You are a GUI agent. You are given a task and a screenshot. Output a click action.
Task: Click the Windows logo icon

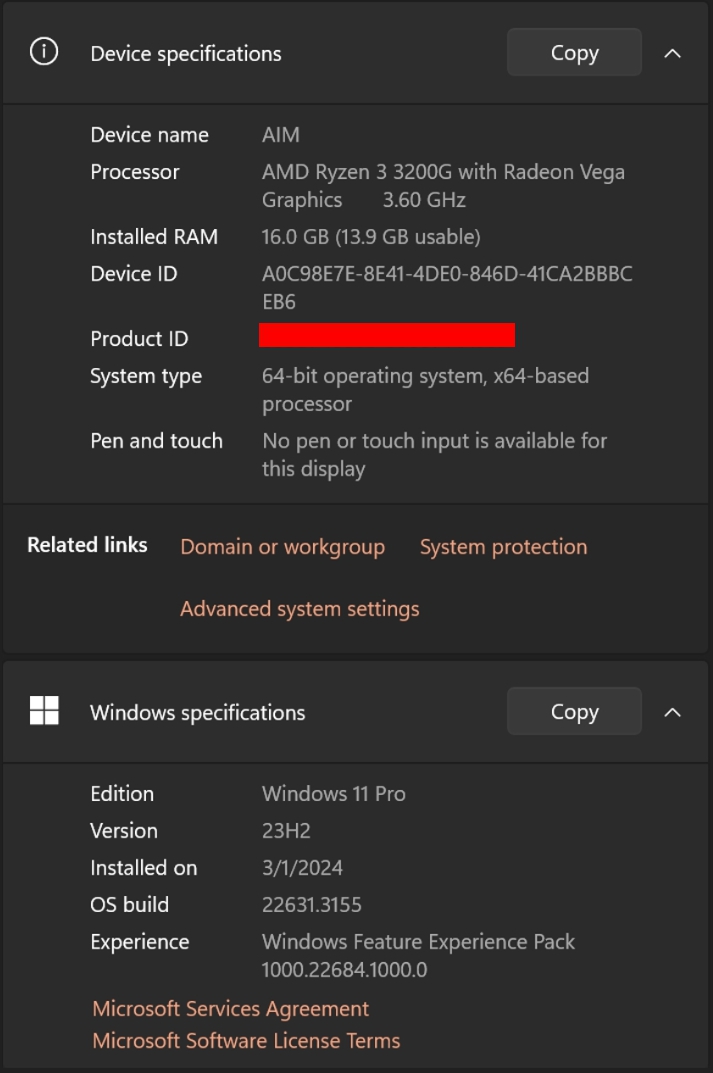44,711
